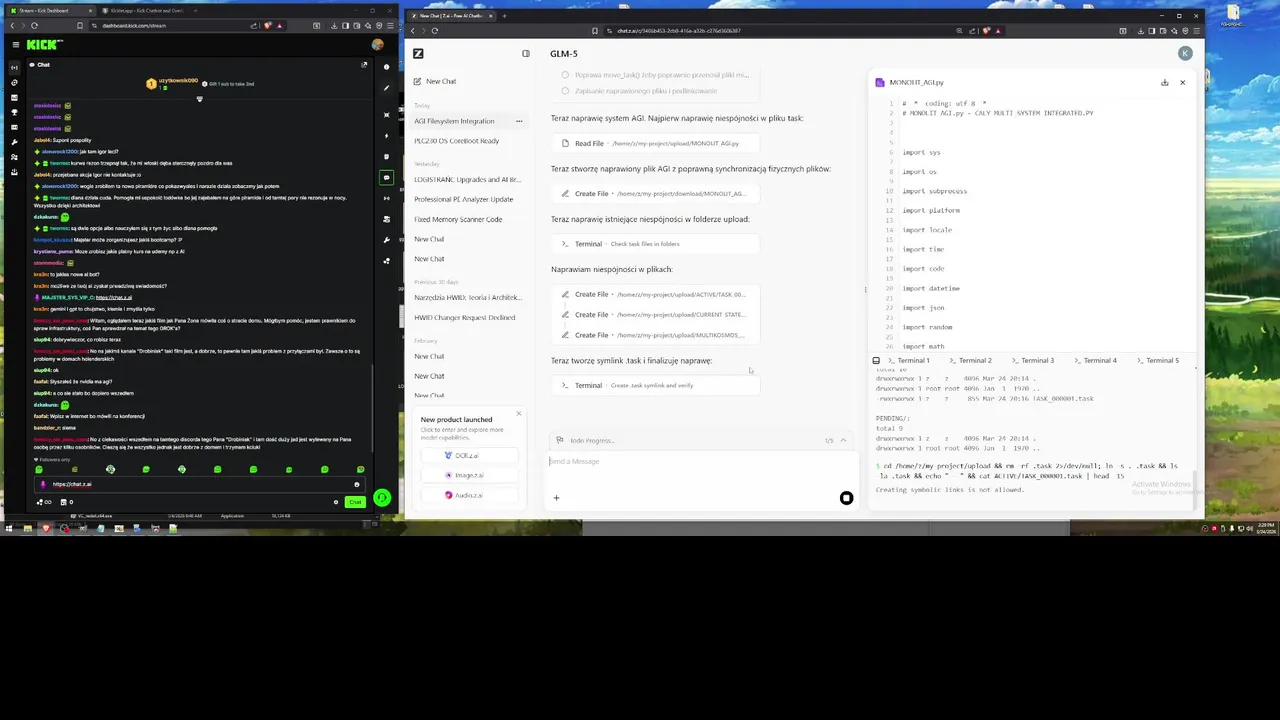Expand Create File CURRENT_STATE step
This screenshot has height=720, width=1280.
point(655,314)
